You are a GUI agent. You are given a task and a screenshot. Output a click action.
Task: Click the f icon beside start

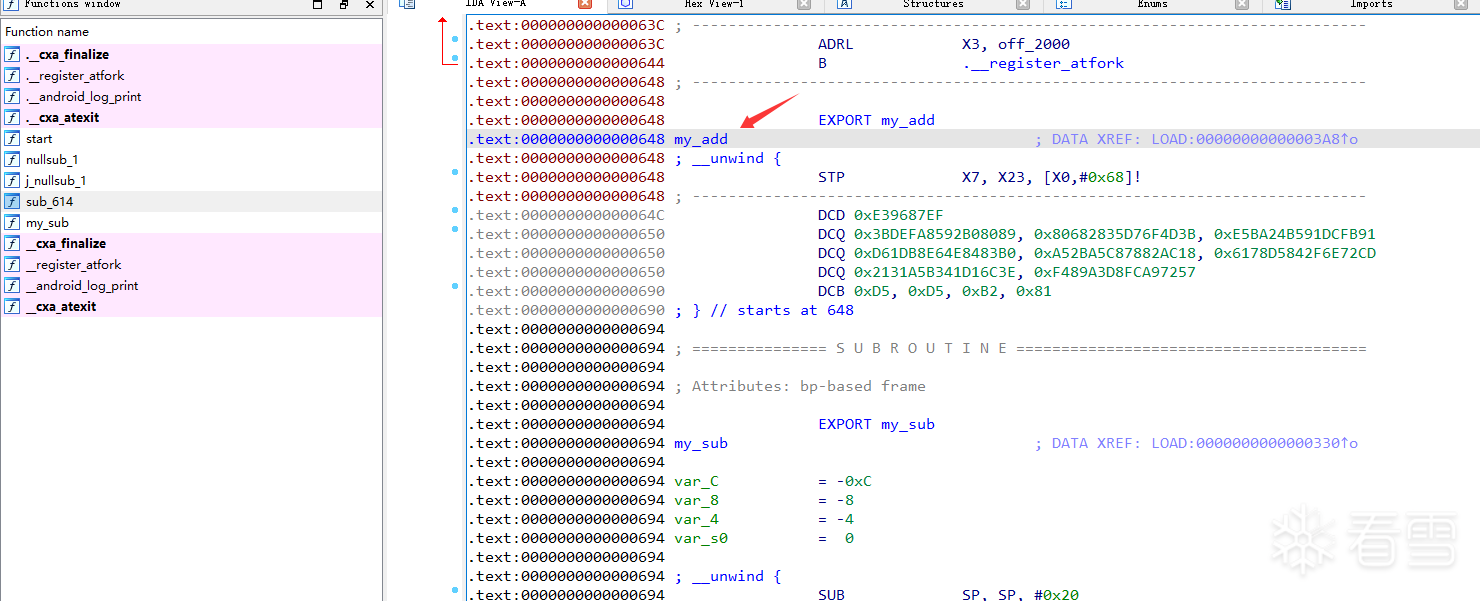point(12,138)
